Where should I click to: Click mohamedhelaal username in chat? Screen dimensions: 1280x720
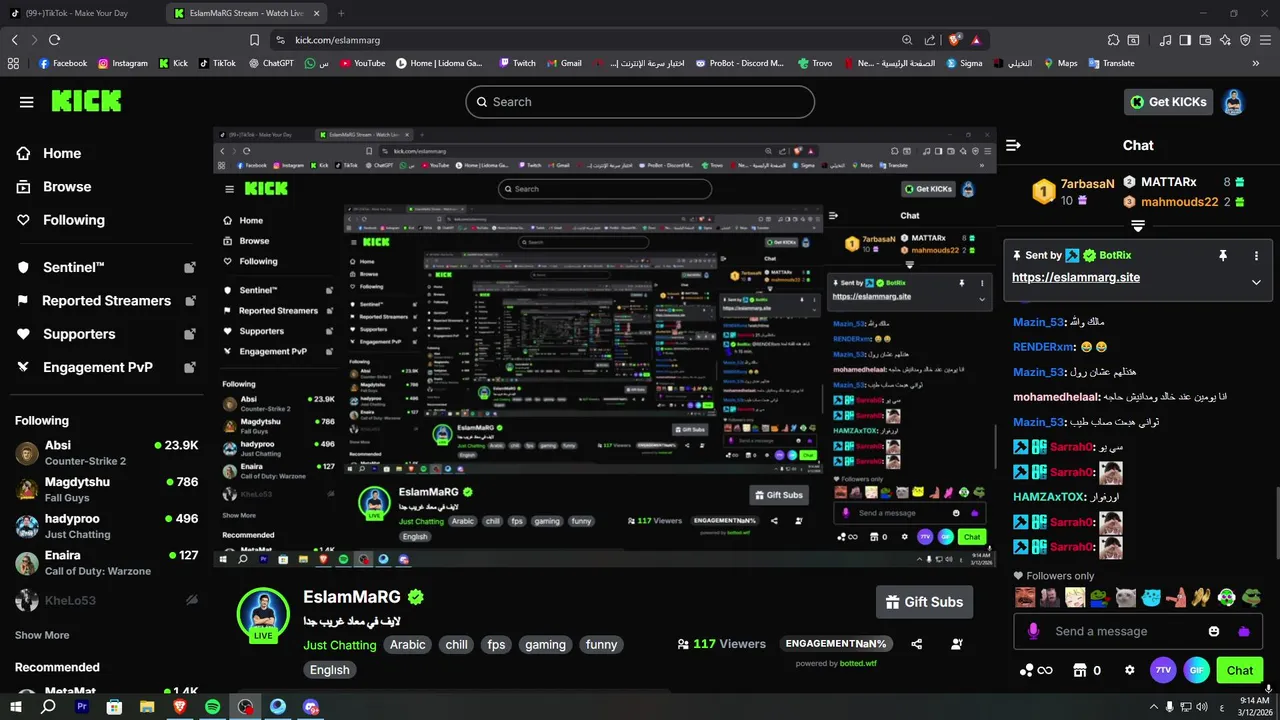[1056, 397]
